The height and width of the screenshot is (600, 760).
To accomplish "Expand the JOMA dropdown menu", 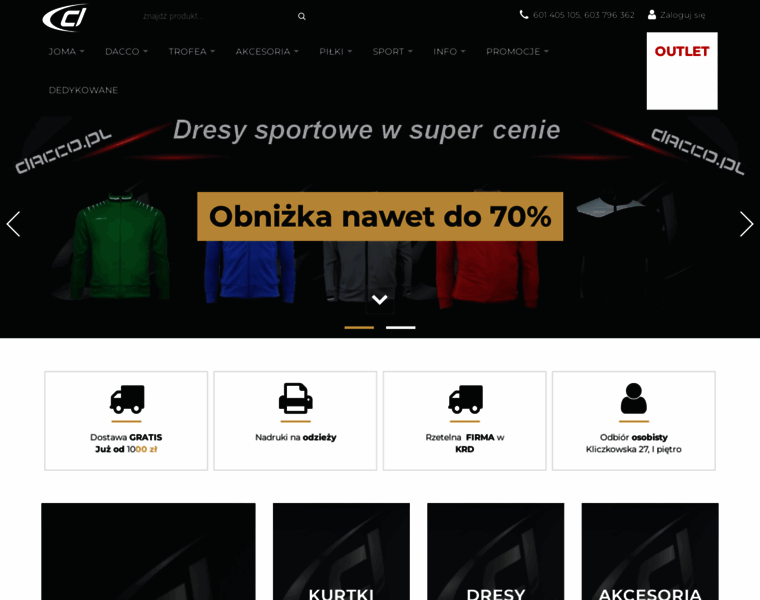I will 66,51.
